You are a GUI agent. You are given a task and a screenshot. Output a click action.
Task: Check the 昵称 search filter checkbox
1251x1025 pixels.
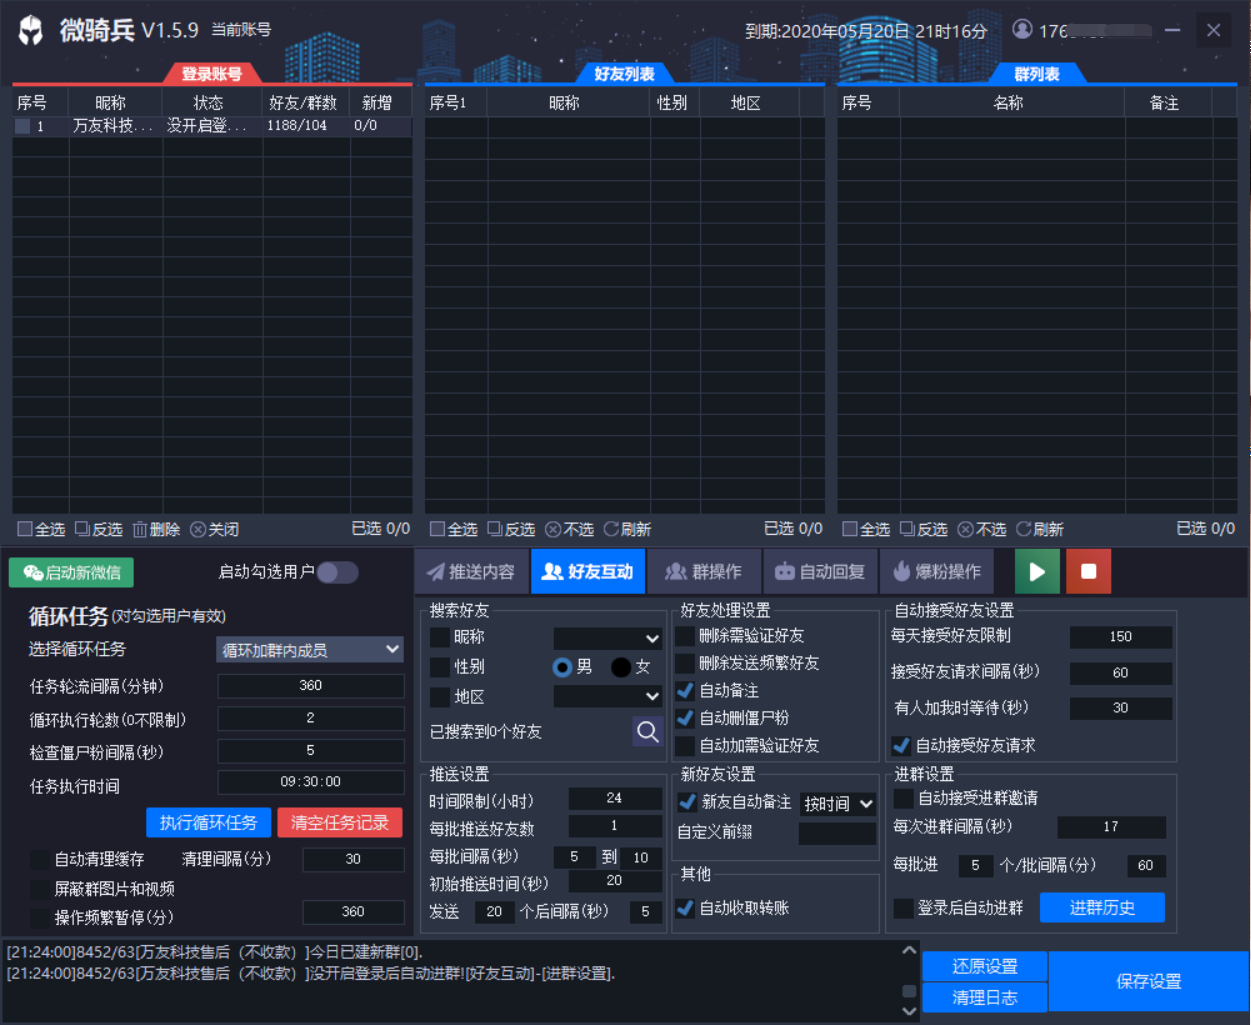click(x=439, y=637)
